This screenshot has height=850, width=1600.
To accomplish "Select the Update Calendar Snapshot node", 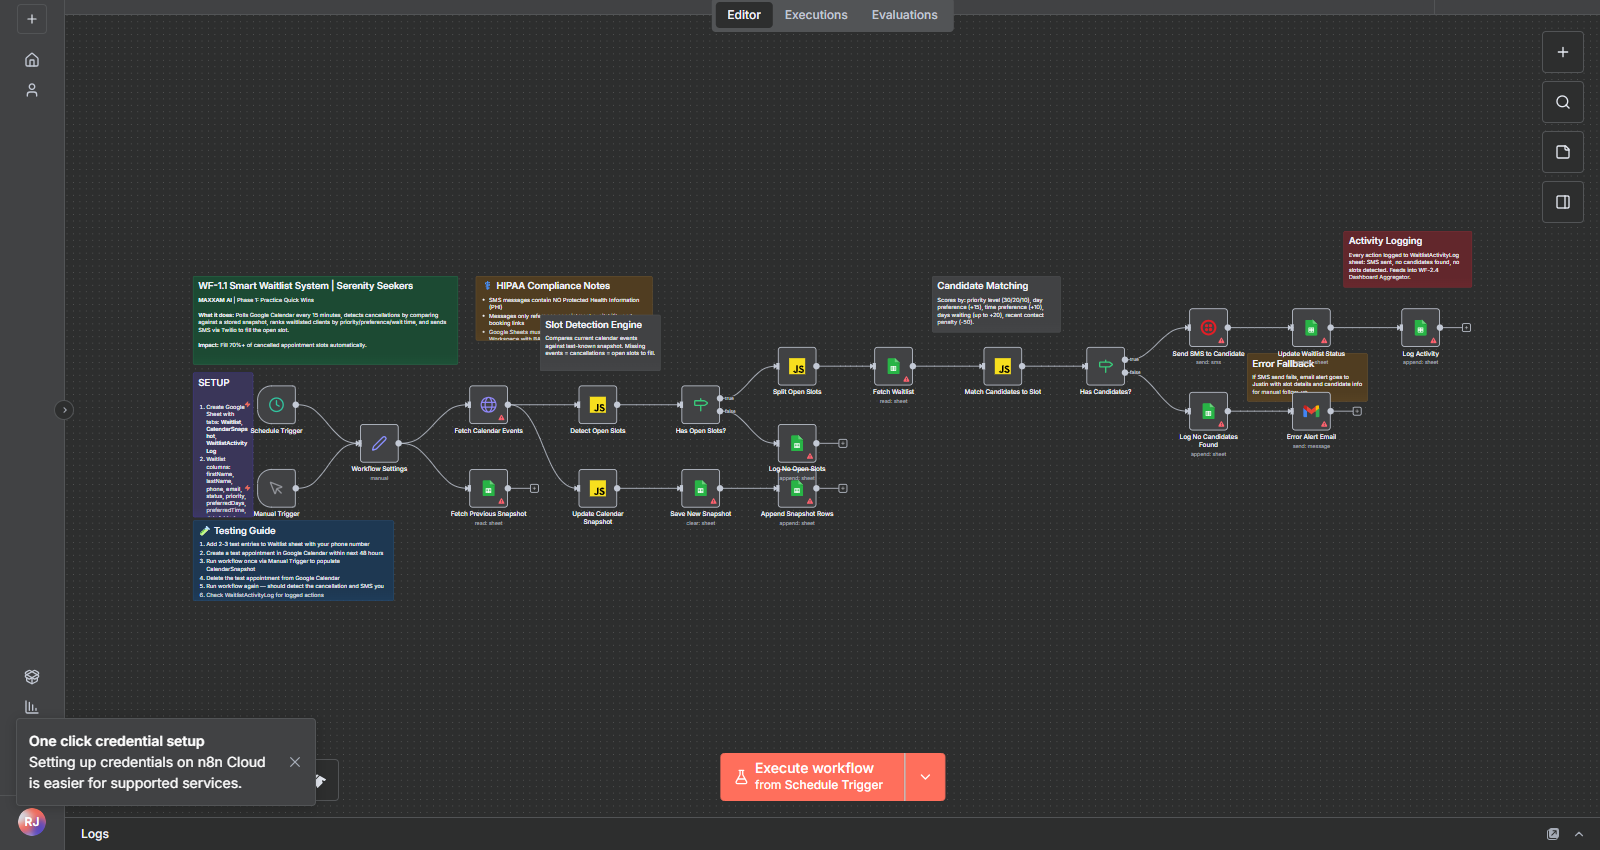I will click(598, 488).
